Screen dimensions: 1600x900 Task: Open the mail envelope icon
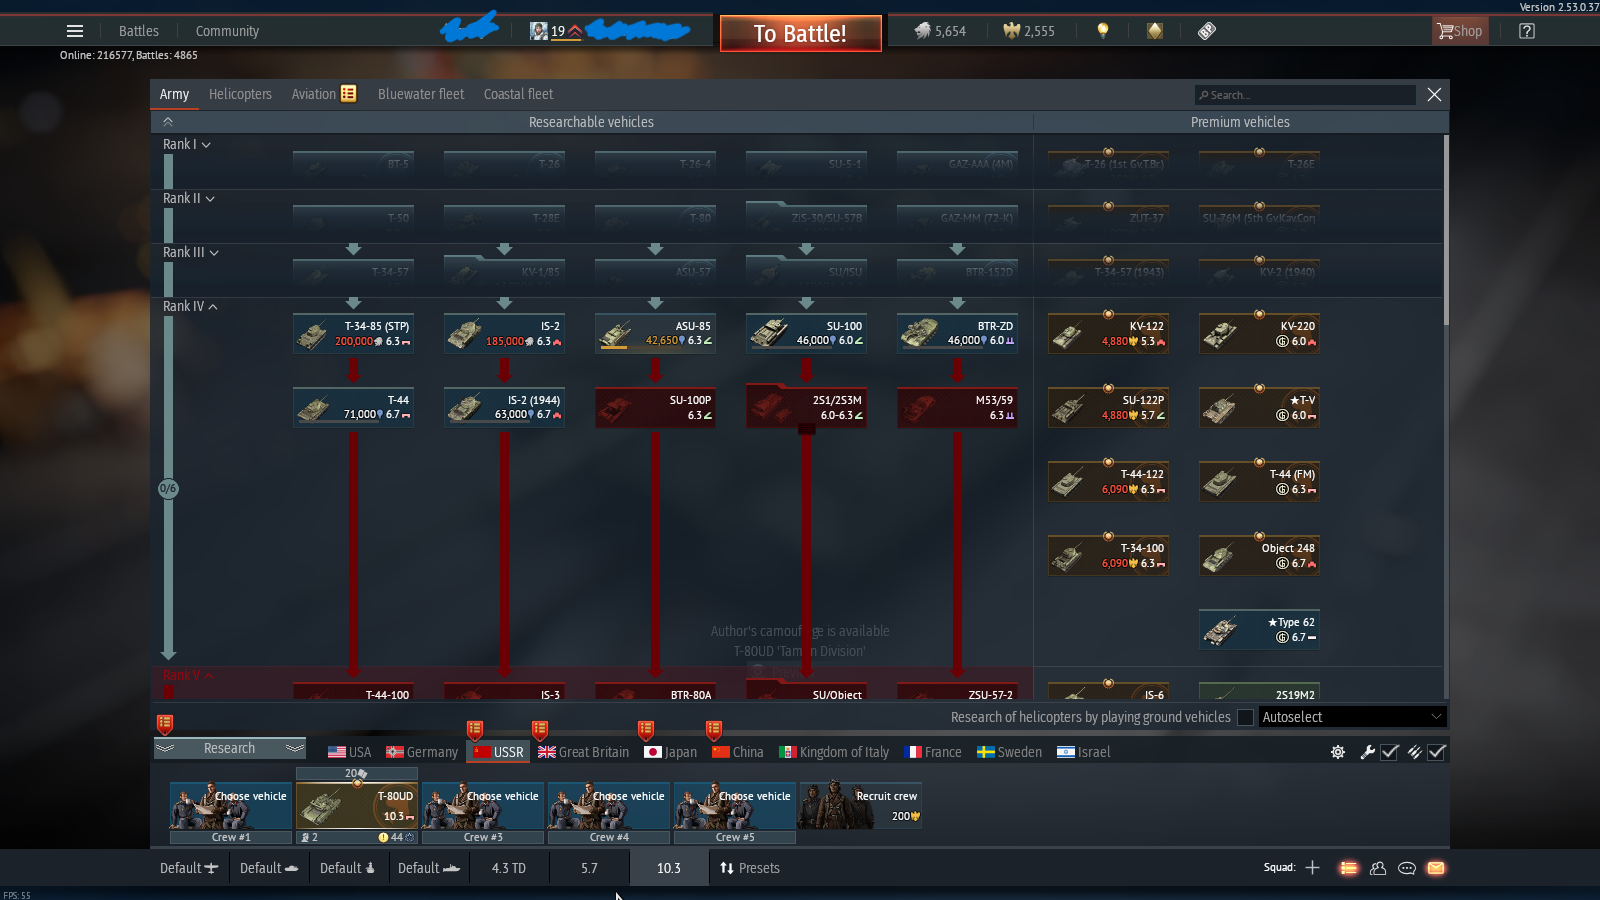1436,868
